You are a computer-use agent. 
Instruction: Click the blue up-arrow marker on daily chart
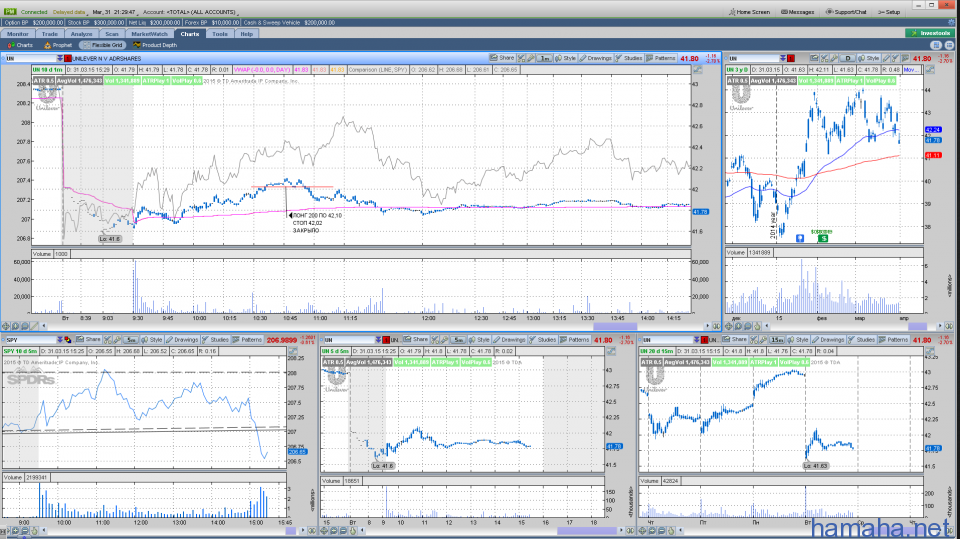(x=800, y=238)
